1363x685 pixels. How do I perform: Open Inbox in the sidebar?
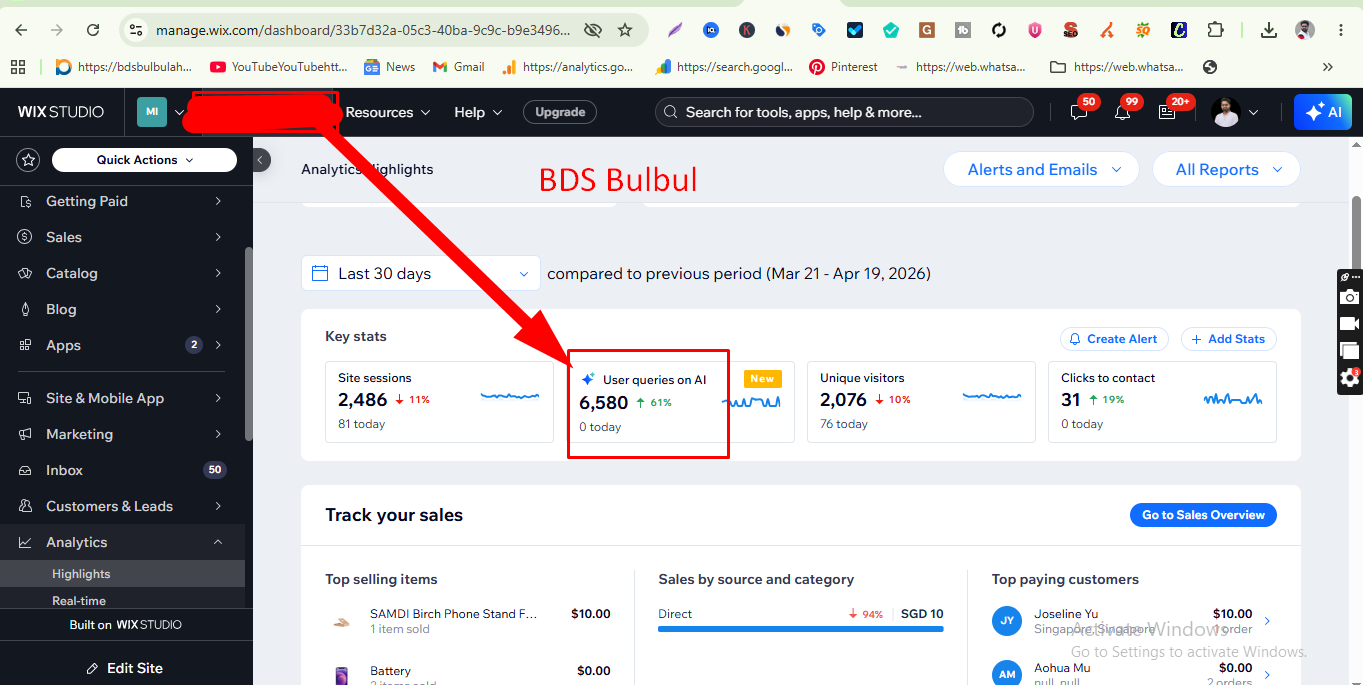click(122, 470)
